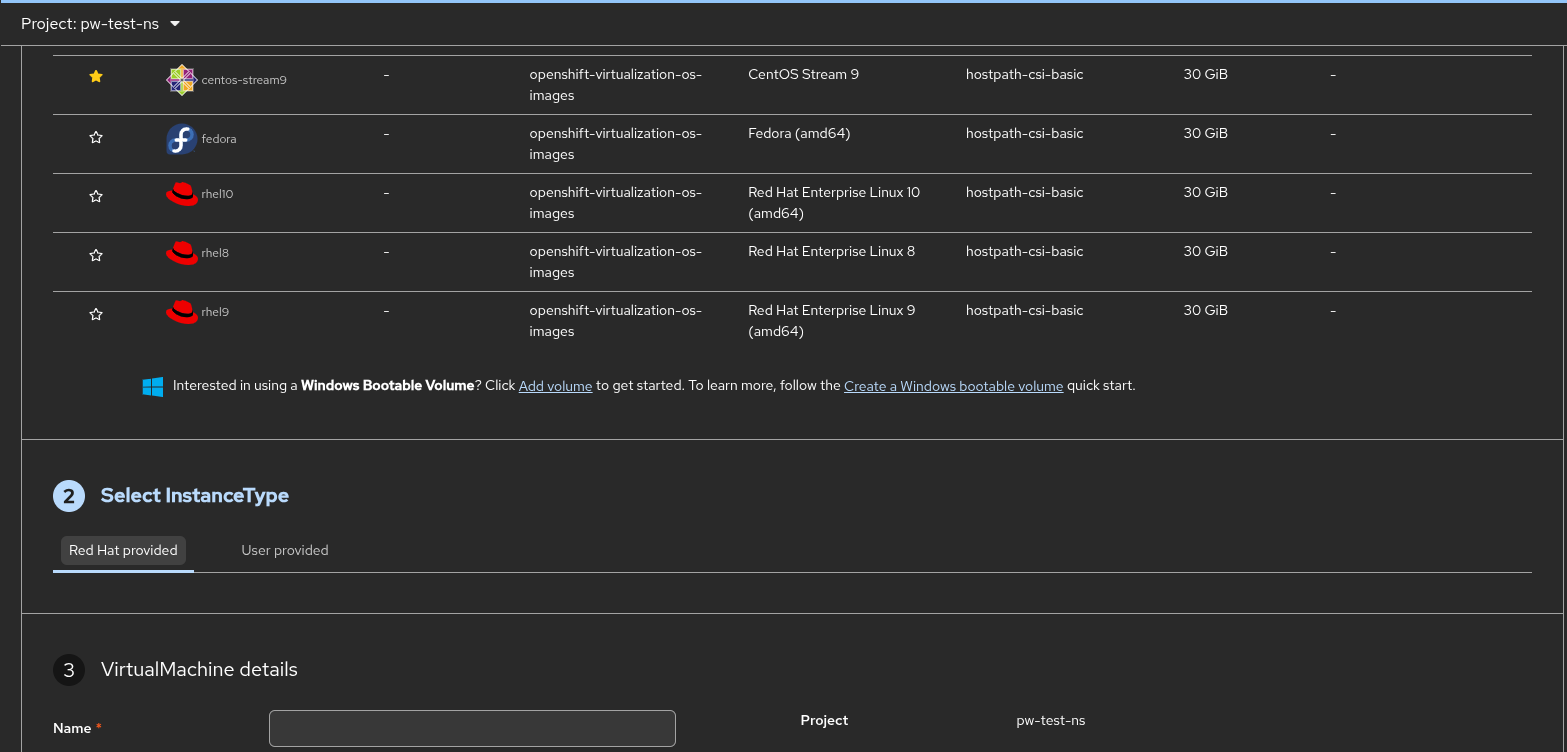Click the Windows logo icon
The image size is (1567, 752).
(153, 387)
